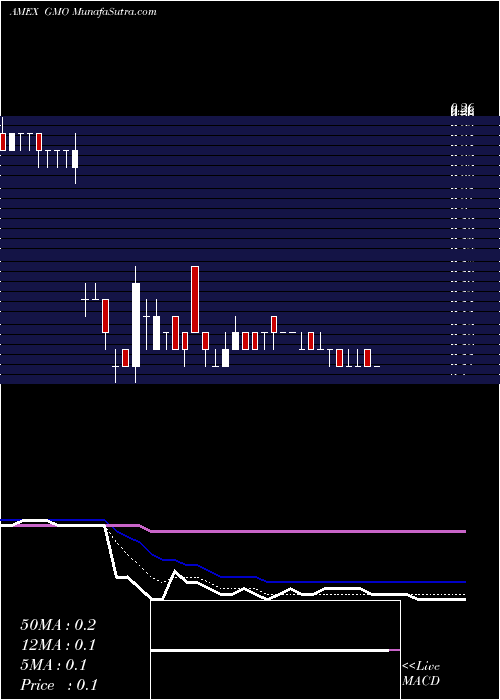Click the 5MA : 0.1 value

[54, 665]
